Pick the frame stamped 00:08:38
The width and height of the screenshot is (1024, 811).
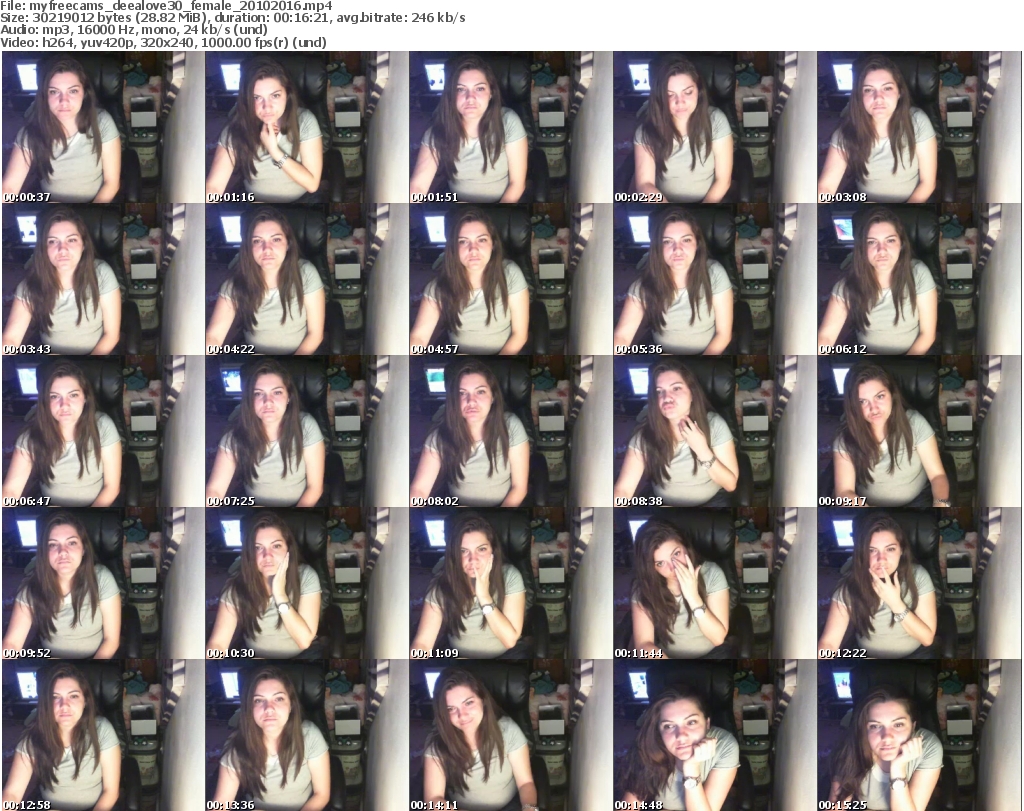click(x=714, y=432)
